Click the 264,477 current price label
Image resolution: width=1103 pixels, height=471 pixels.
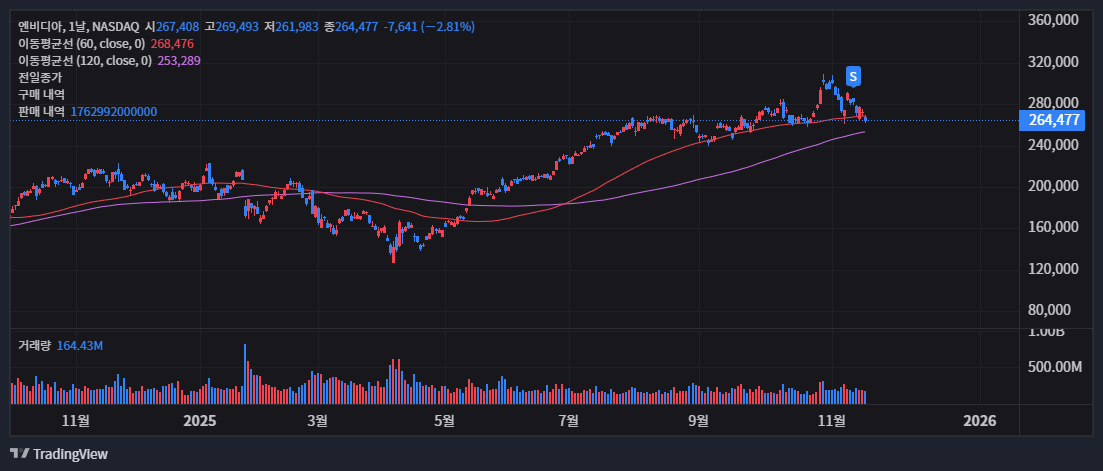pos(1054,120)
